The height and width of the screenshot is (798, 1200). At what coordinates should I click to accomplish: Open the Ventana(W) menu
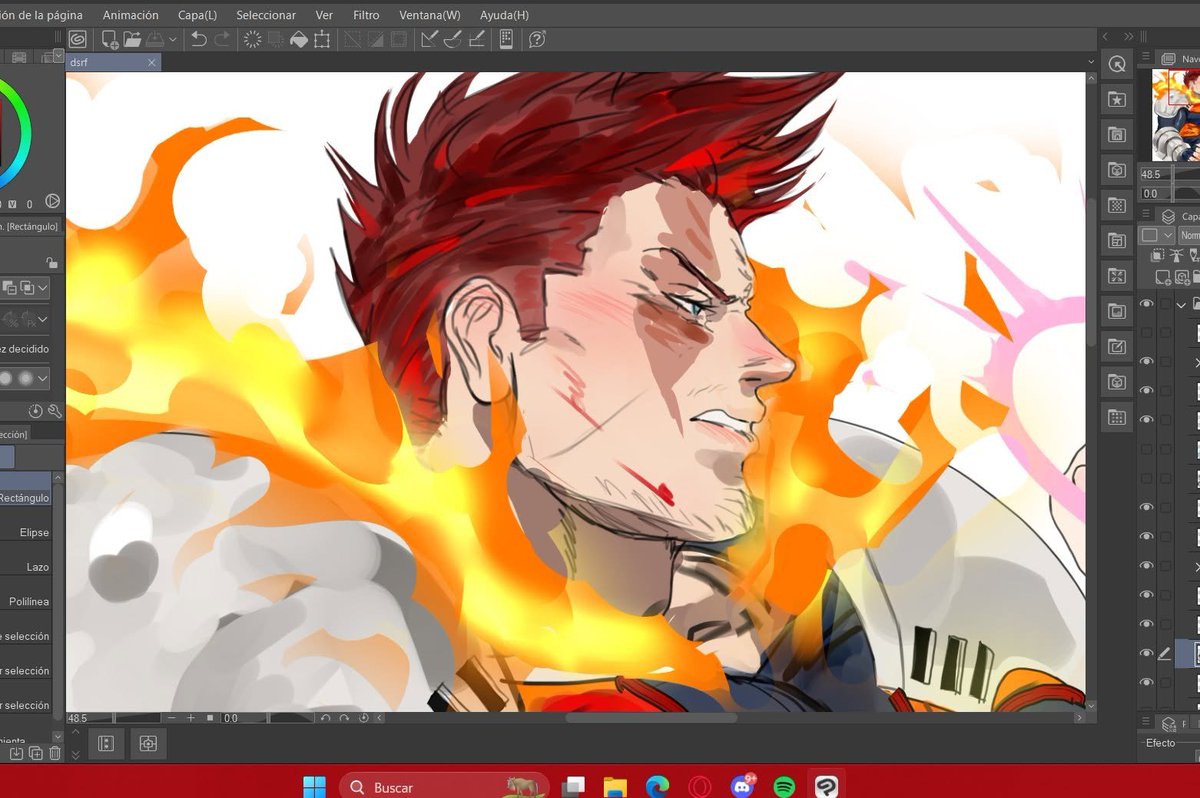click(x=430, y=15)
